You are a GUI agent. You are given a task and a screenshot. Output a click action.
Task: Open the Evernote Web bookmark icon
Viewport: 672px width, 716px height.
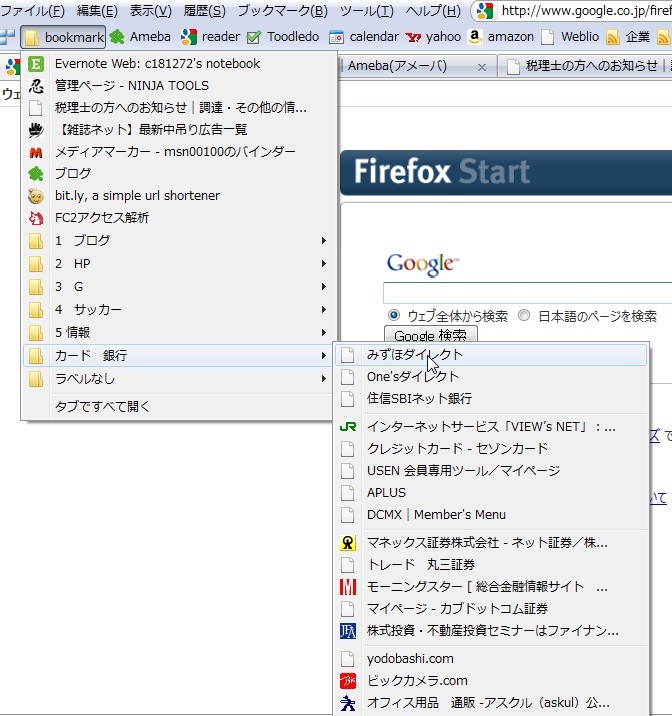tap(36, 64)
